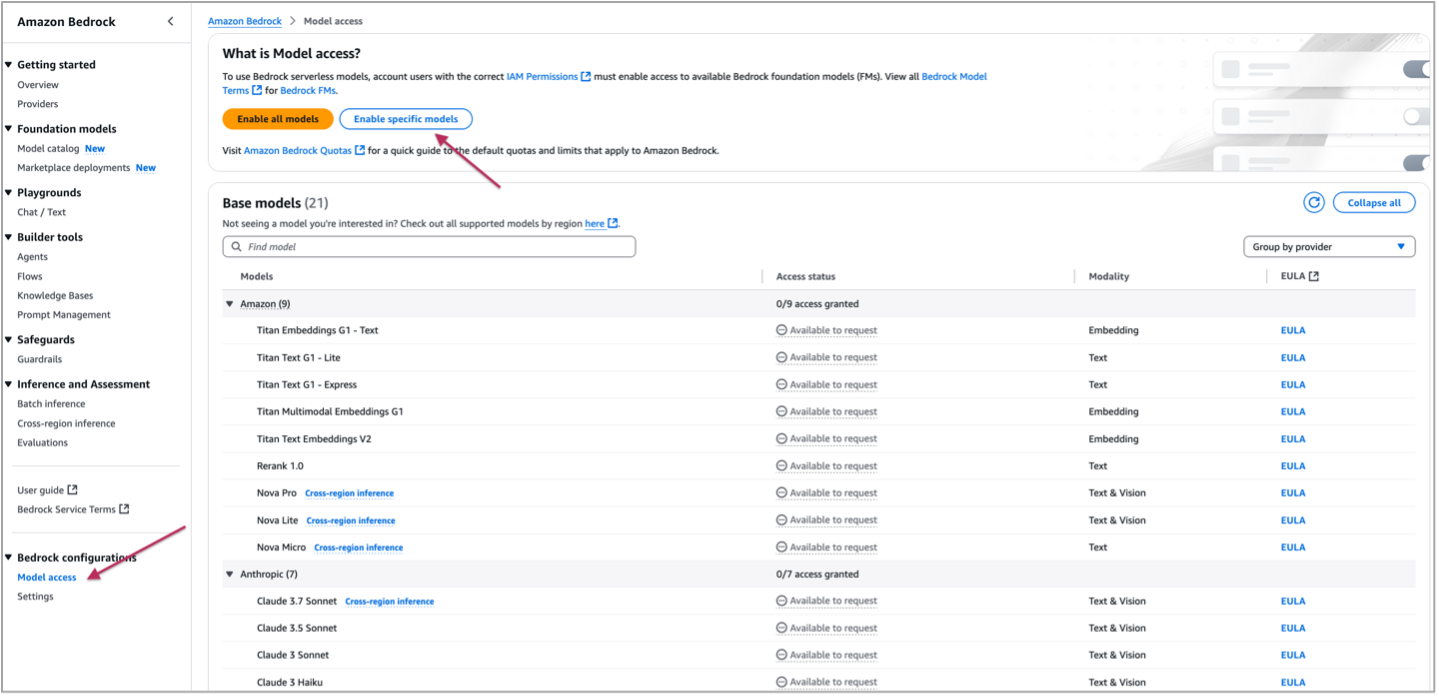The height and width of the screenshot is (696, 1439).
Task: Open Overview in the sidebar
Action: [38, 85]
